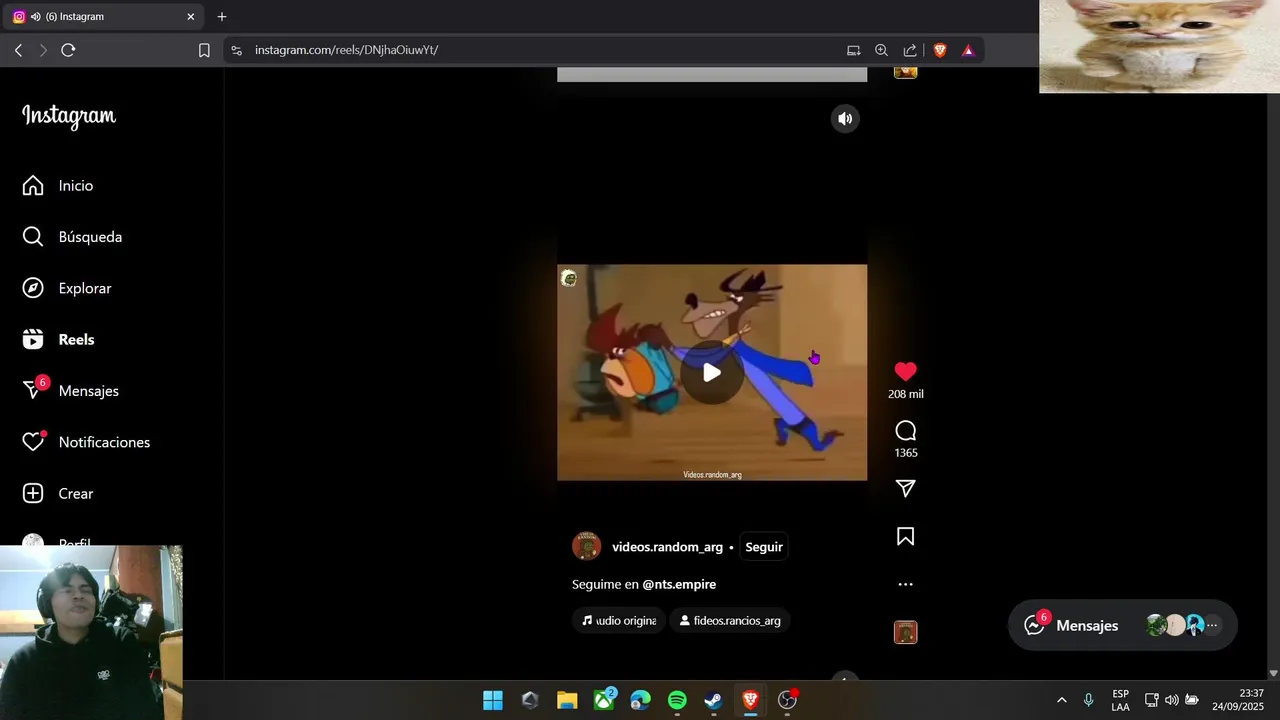This screenshot has height=720, width=1280.
Task: Select the (6) Instagram browser tab
Action: pyautogui.click(x=103, y=17)
